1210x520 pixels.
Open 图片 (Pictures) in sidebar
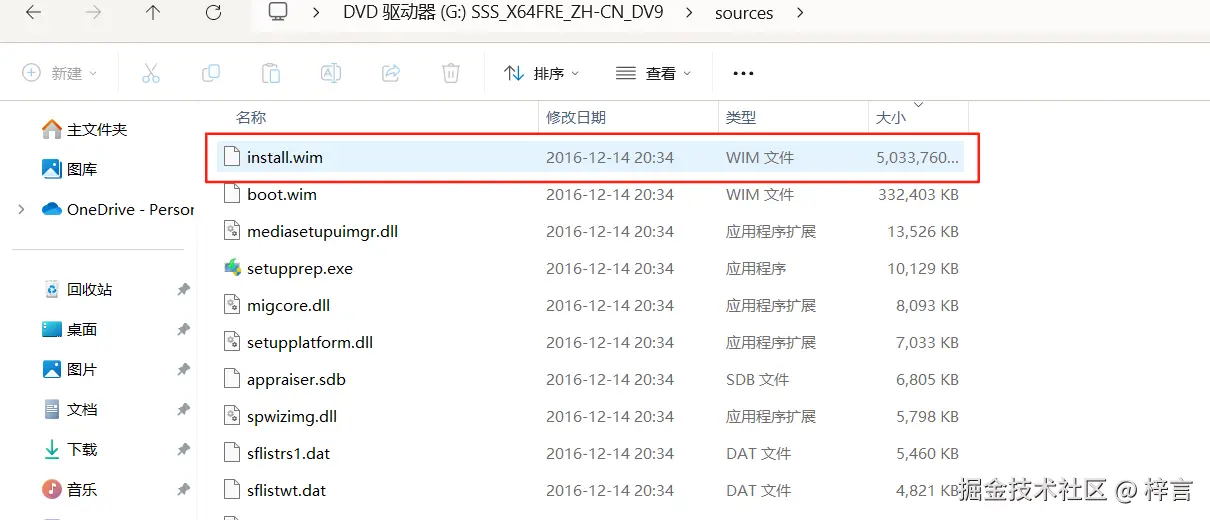(70, 370)
